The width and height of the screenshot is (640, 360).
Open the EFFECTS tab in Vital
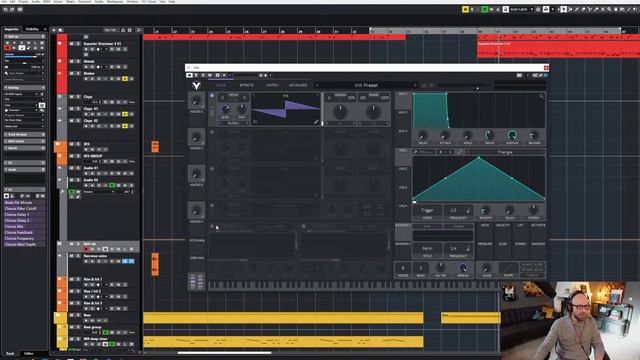[x=246, y=85]
